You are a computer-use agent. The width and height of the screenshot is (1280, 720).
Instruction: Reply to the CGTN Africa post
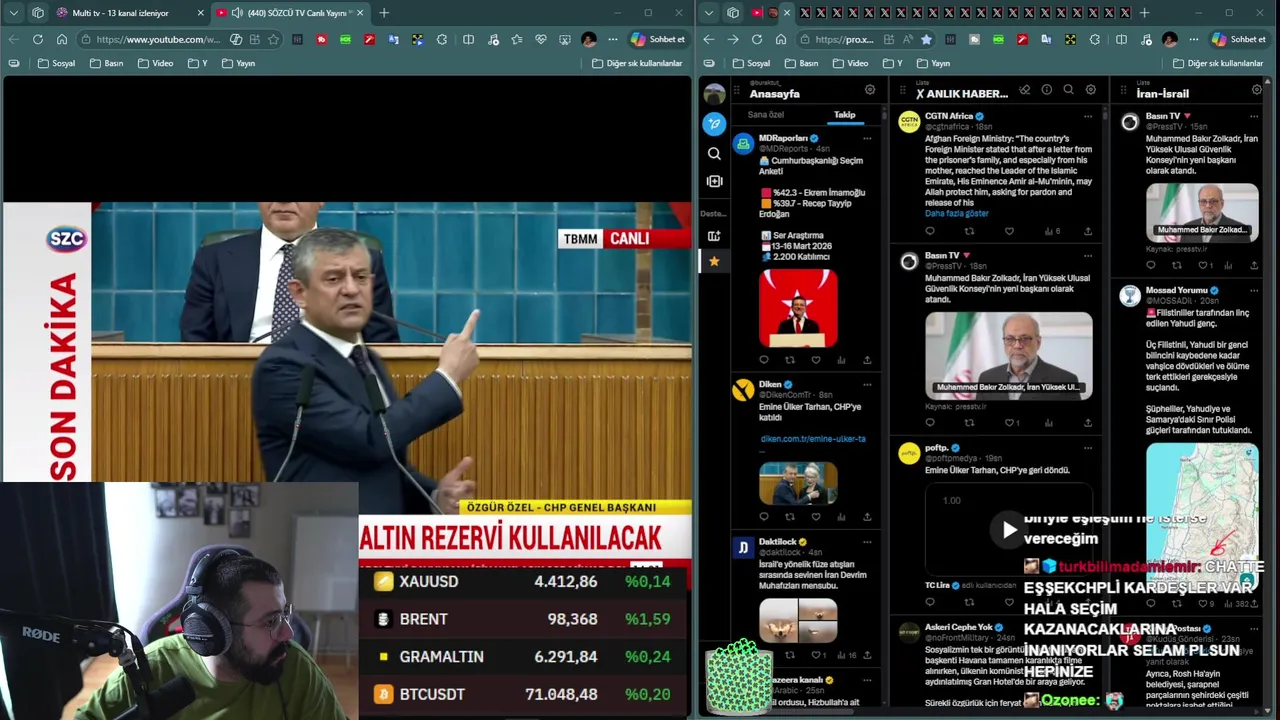point(930,231)
